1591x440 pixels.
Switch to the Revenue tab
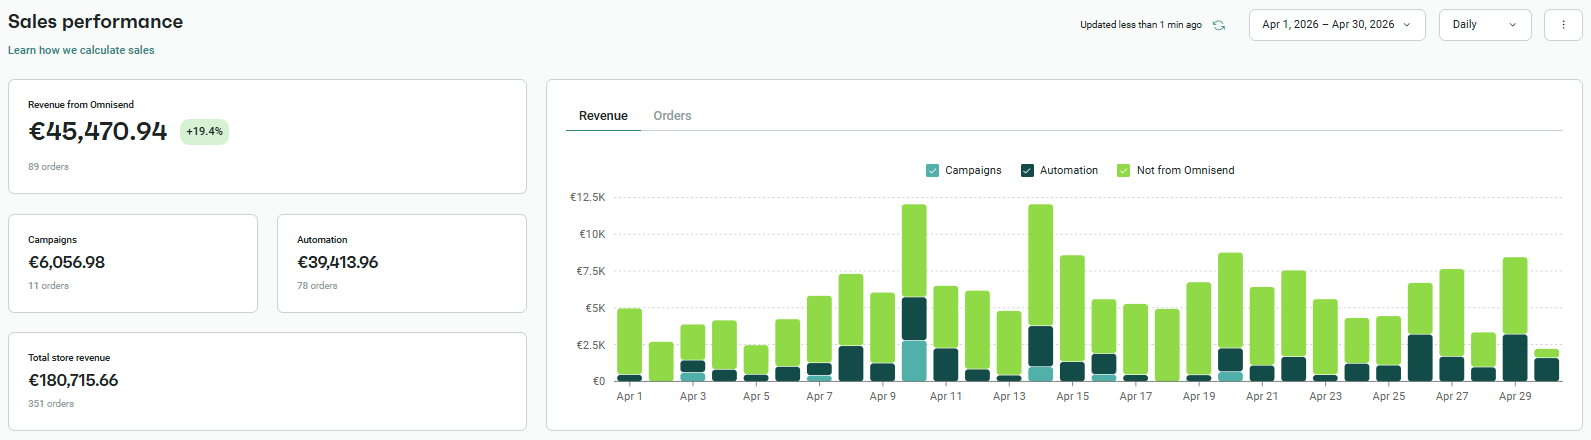point(603,116)
